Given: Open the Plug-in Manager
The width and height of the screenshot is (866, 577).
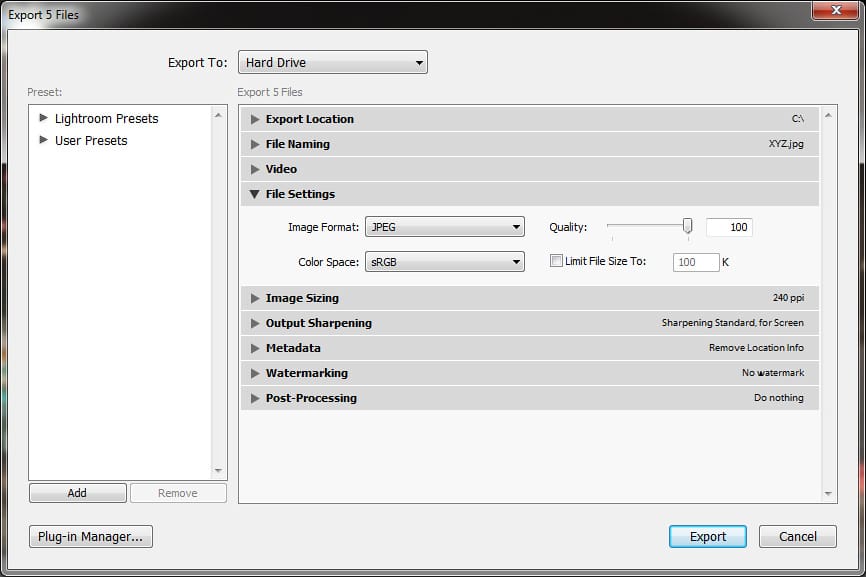Looking at the screenshot, I should pos(91,537).
